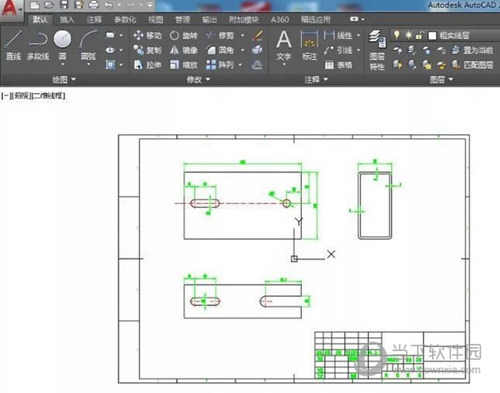500x393 pixels.
Task: Click Open file in quick access toolbar
Action: click(49, 5)
